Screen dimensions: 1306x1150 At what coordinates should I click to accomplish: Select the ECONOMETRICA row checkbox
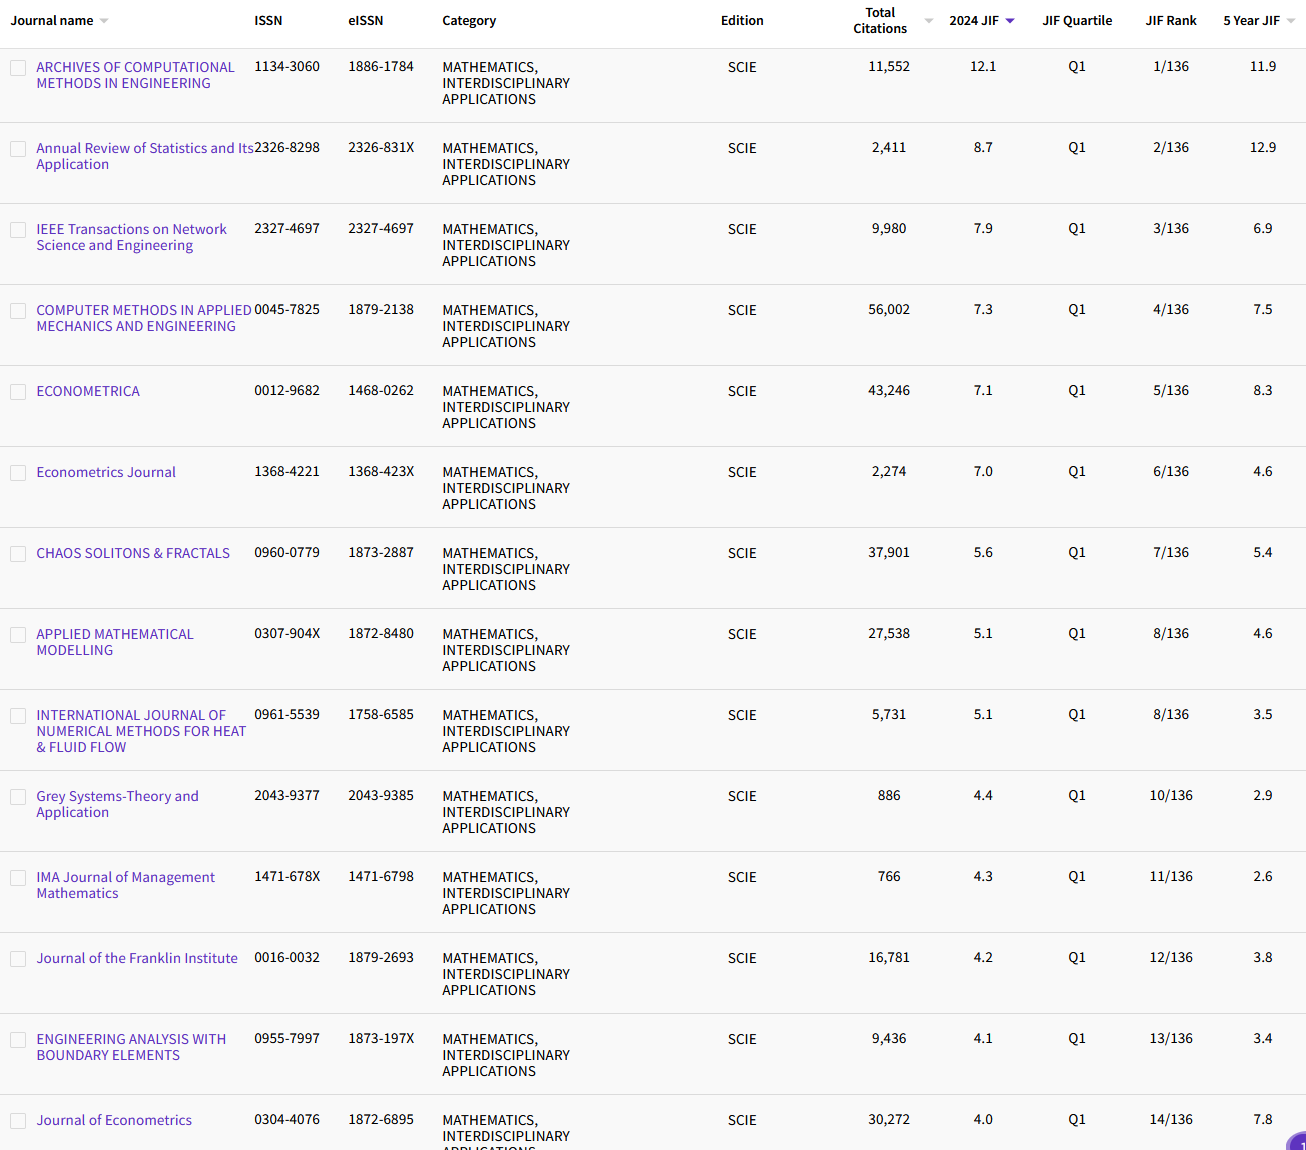(x=17, y=392)
